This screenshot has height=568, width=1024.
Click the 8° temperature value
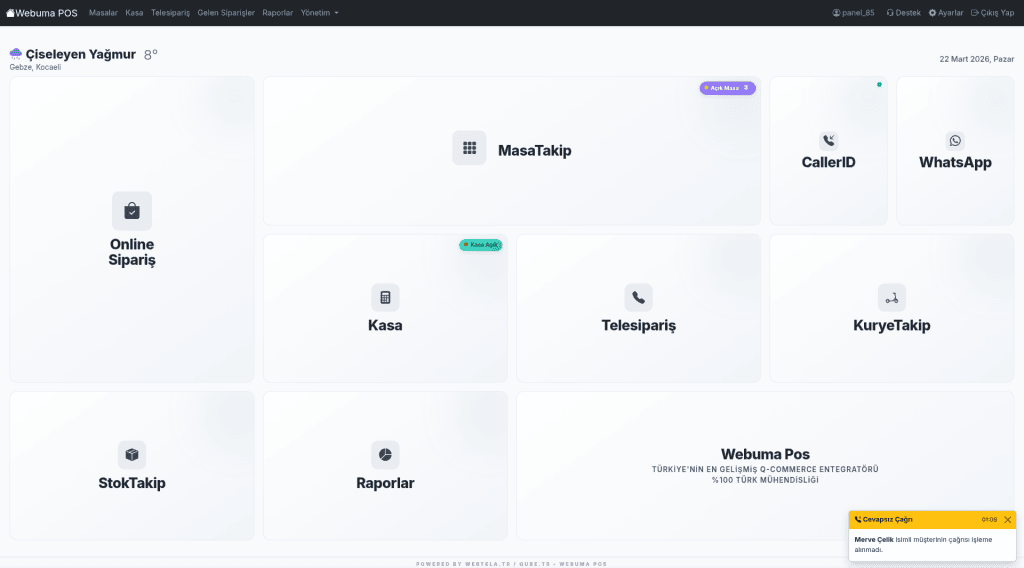pyautogui.click(x=151, y=55)
